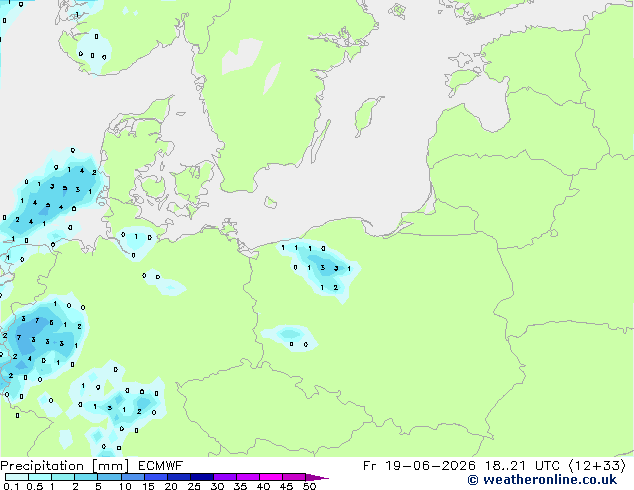Click the 25–30 mm navy legend swatch
Viewport: 634px width, 490px height.
(201, 477)
